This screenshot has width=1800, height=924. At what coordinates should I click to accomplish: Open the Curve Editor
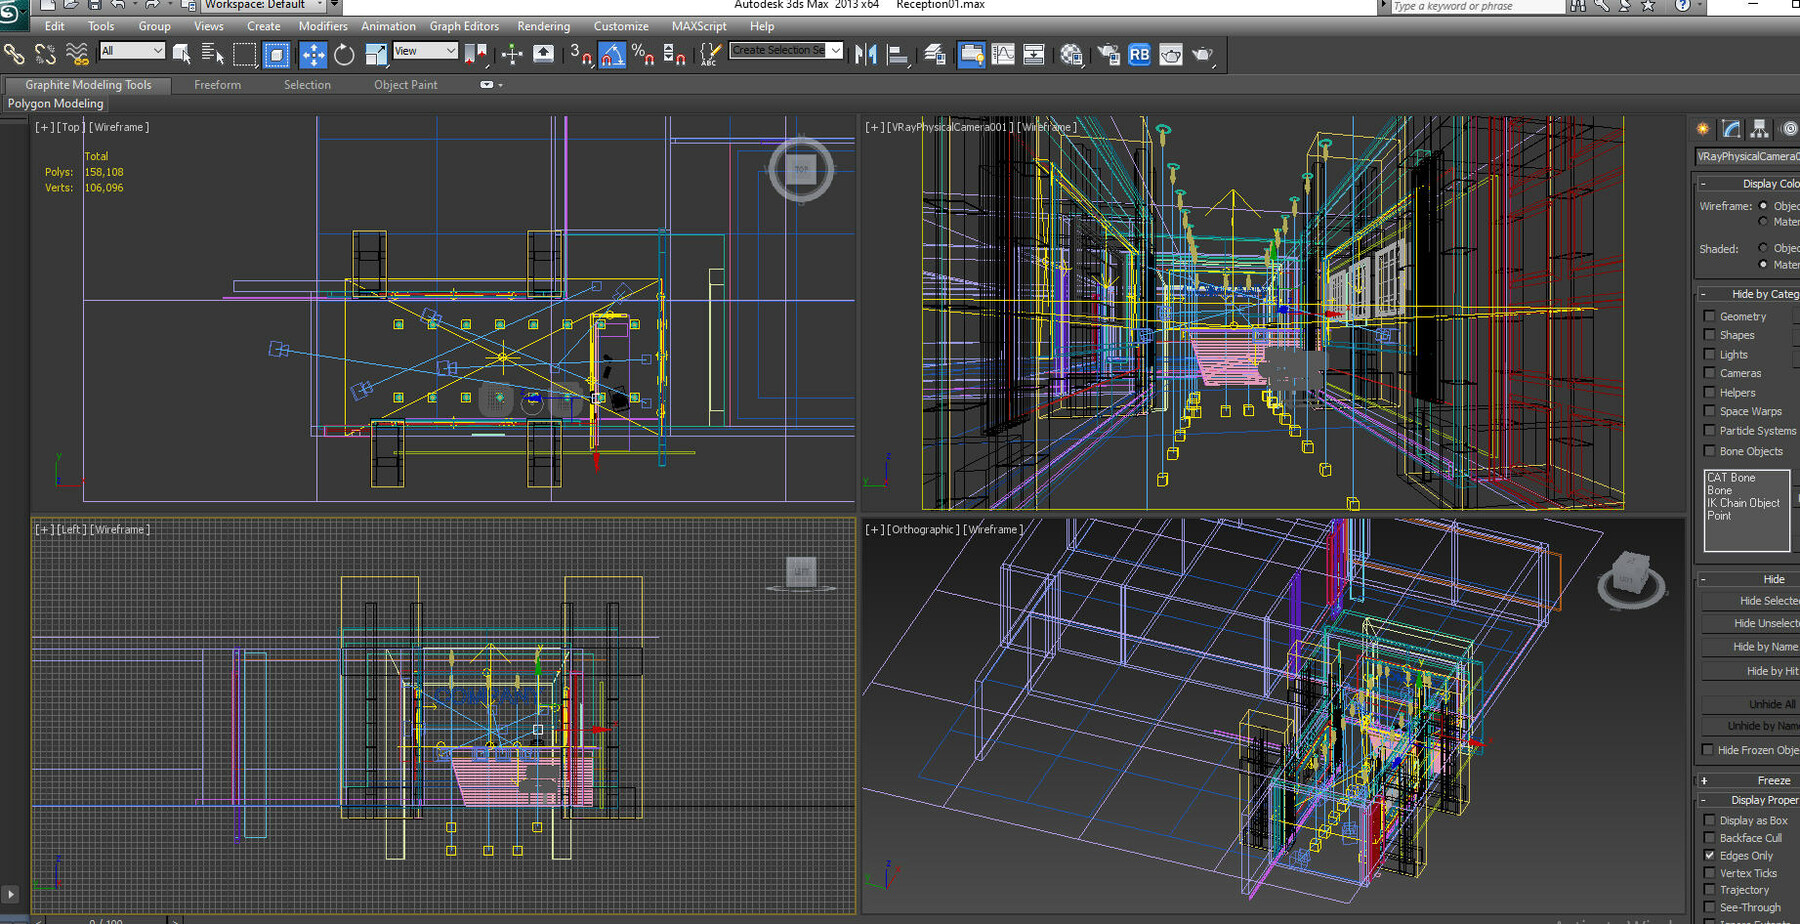[x=1002, y=55]
